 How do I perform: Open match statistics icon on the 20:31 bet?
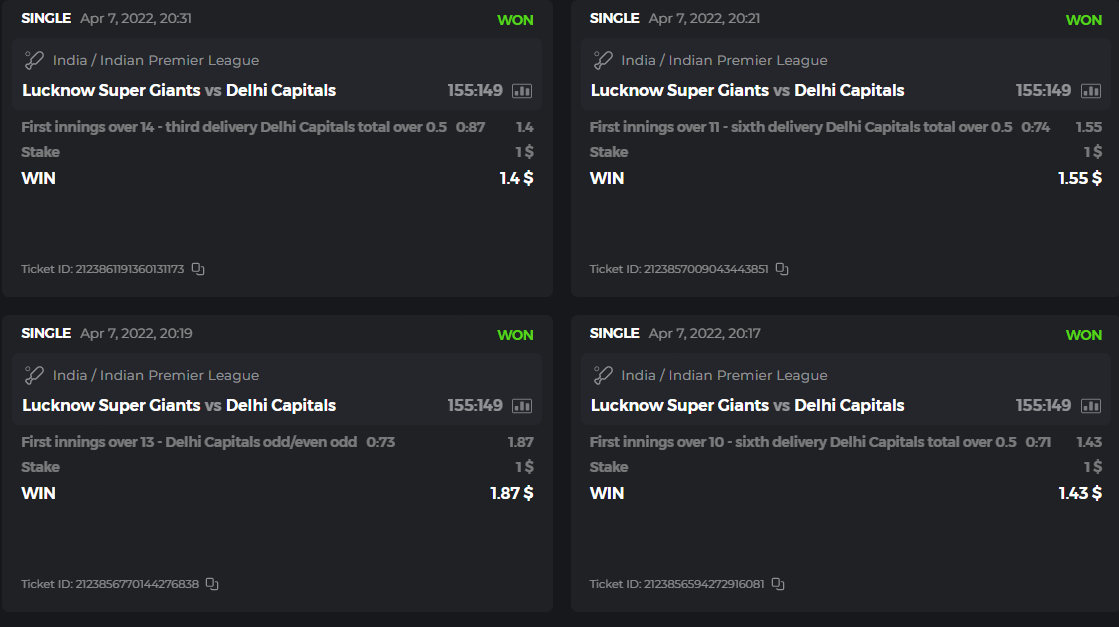522,91
